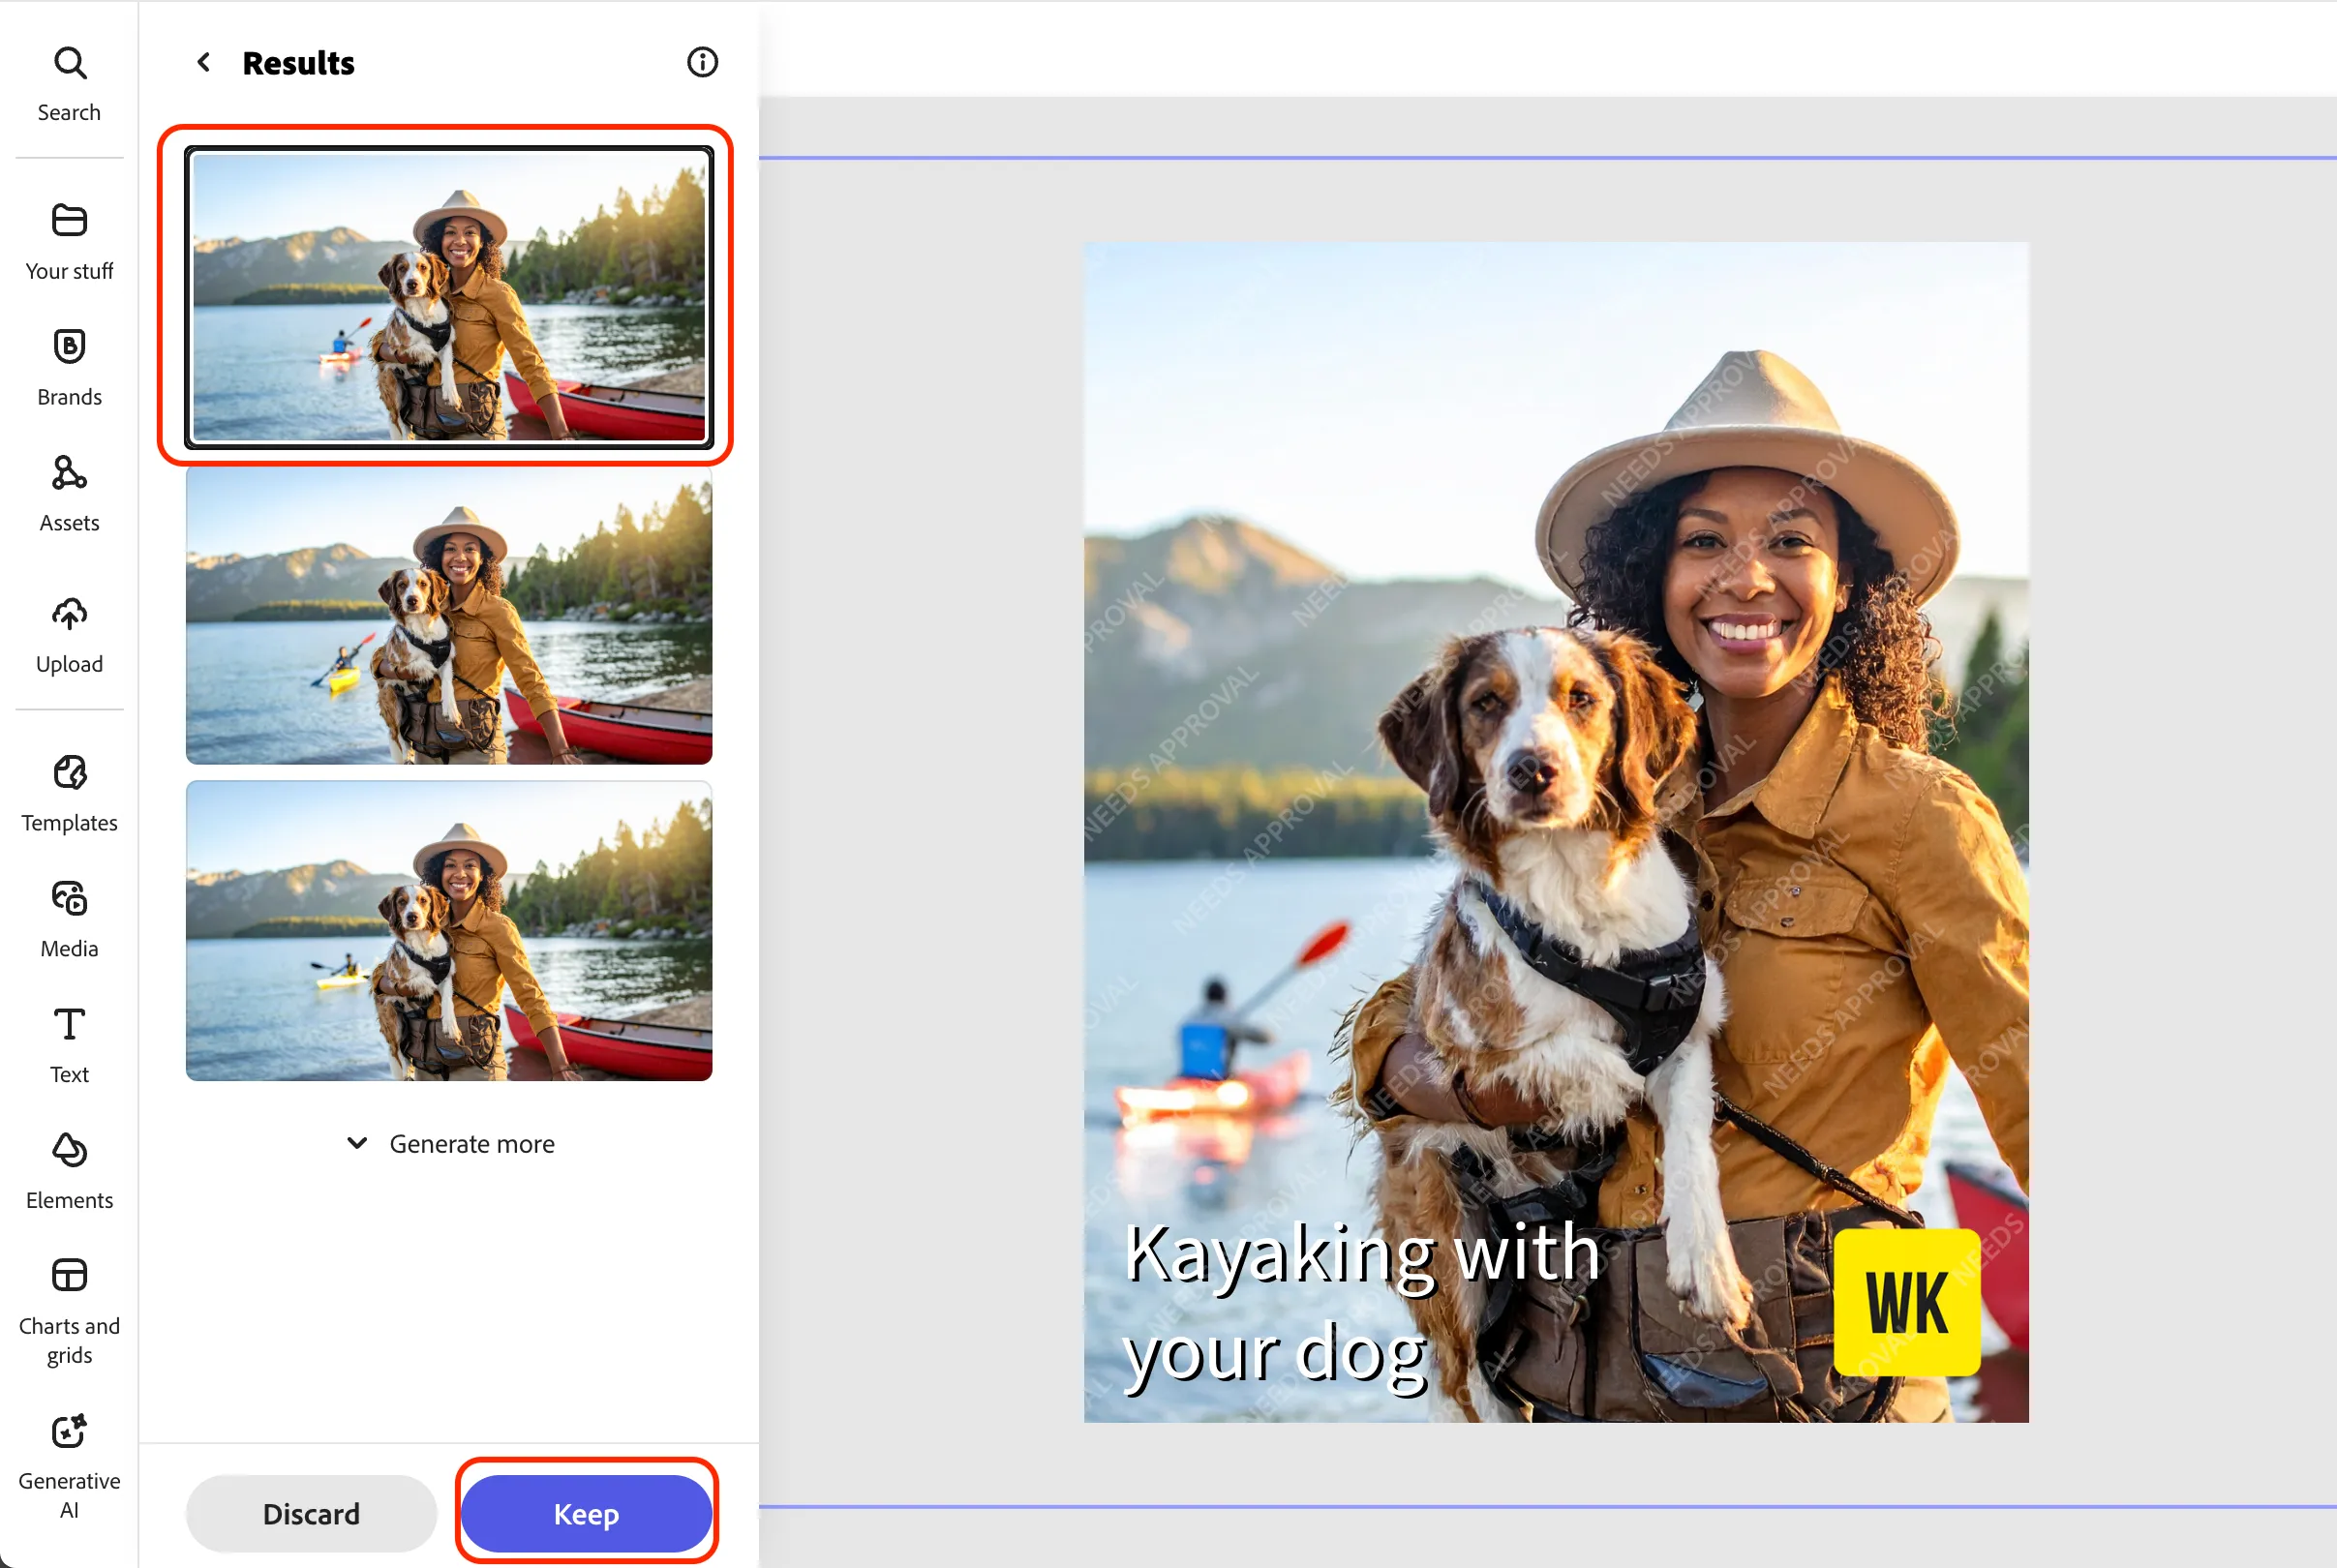Open the Media panel
2337x1568 pixels.
[69, 920]
